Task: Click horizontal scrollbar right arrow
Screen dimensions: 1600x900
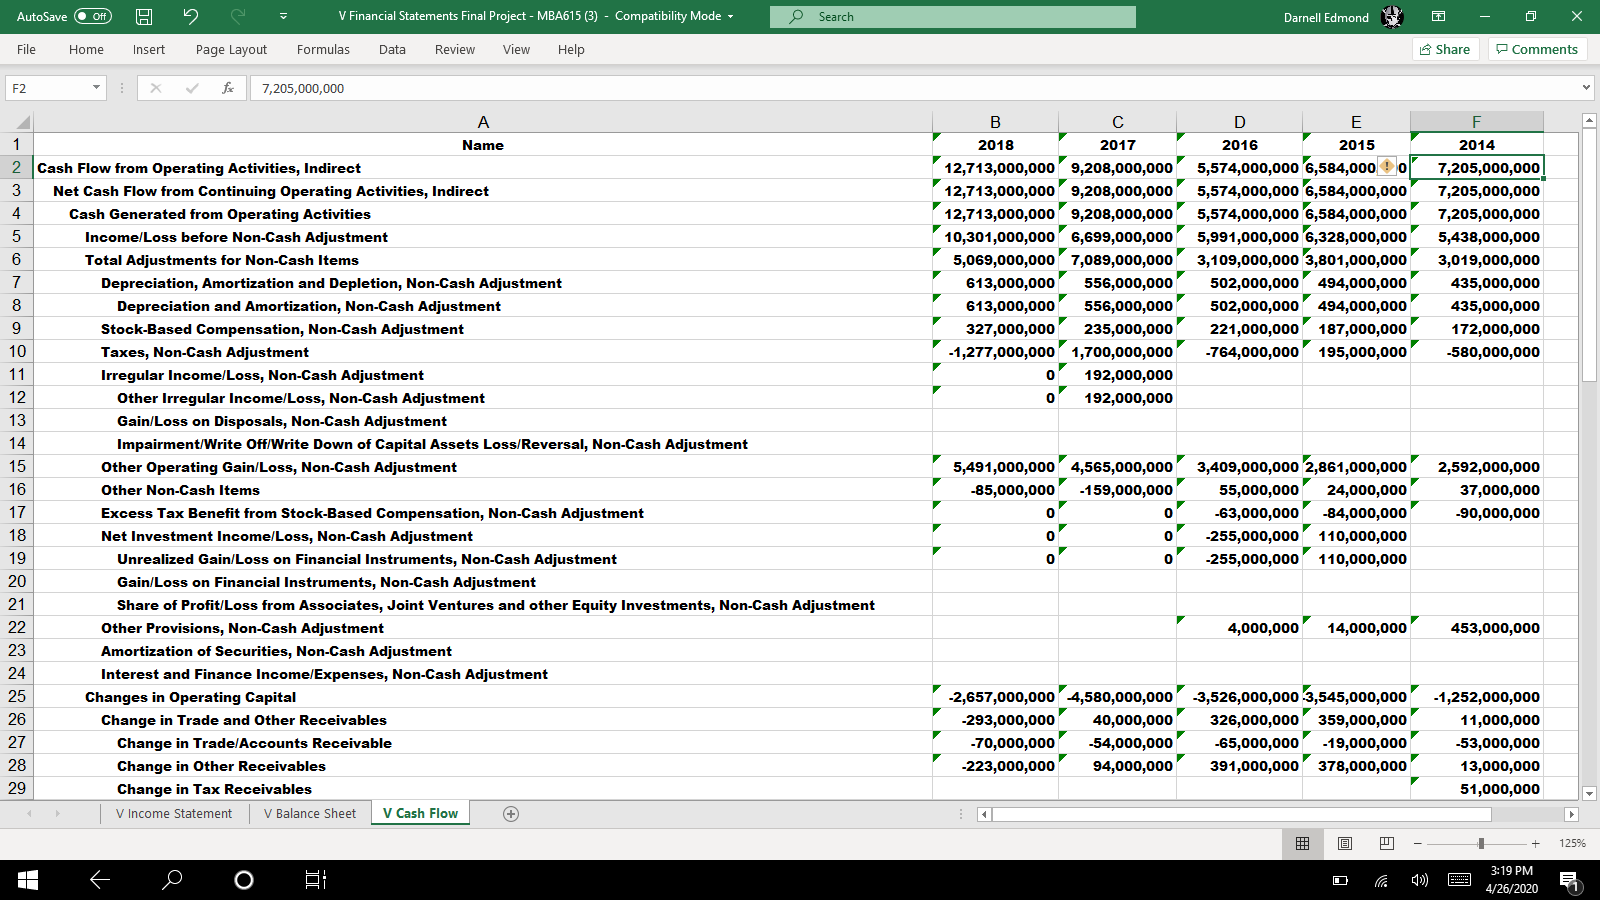Action: point(1571,814)
